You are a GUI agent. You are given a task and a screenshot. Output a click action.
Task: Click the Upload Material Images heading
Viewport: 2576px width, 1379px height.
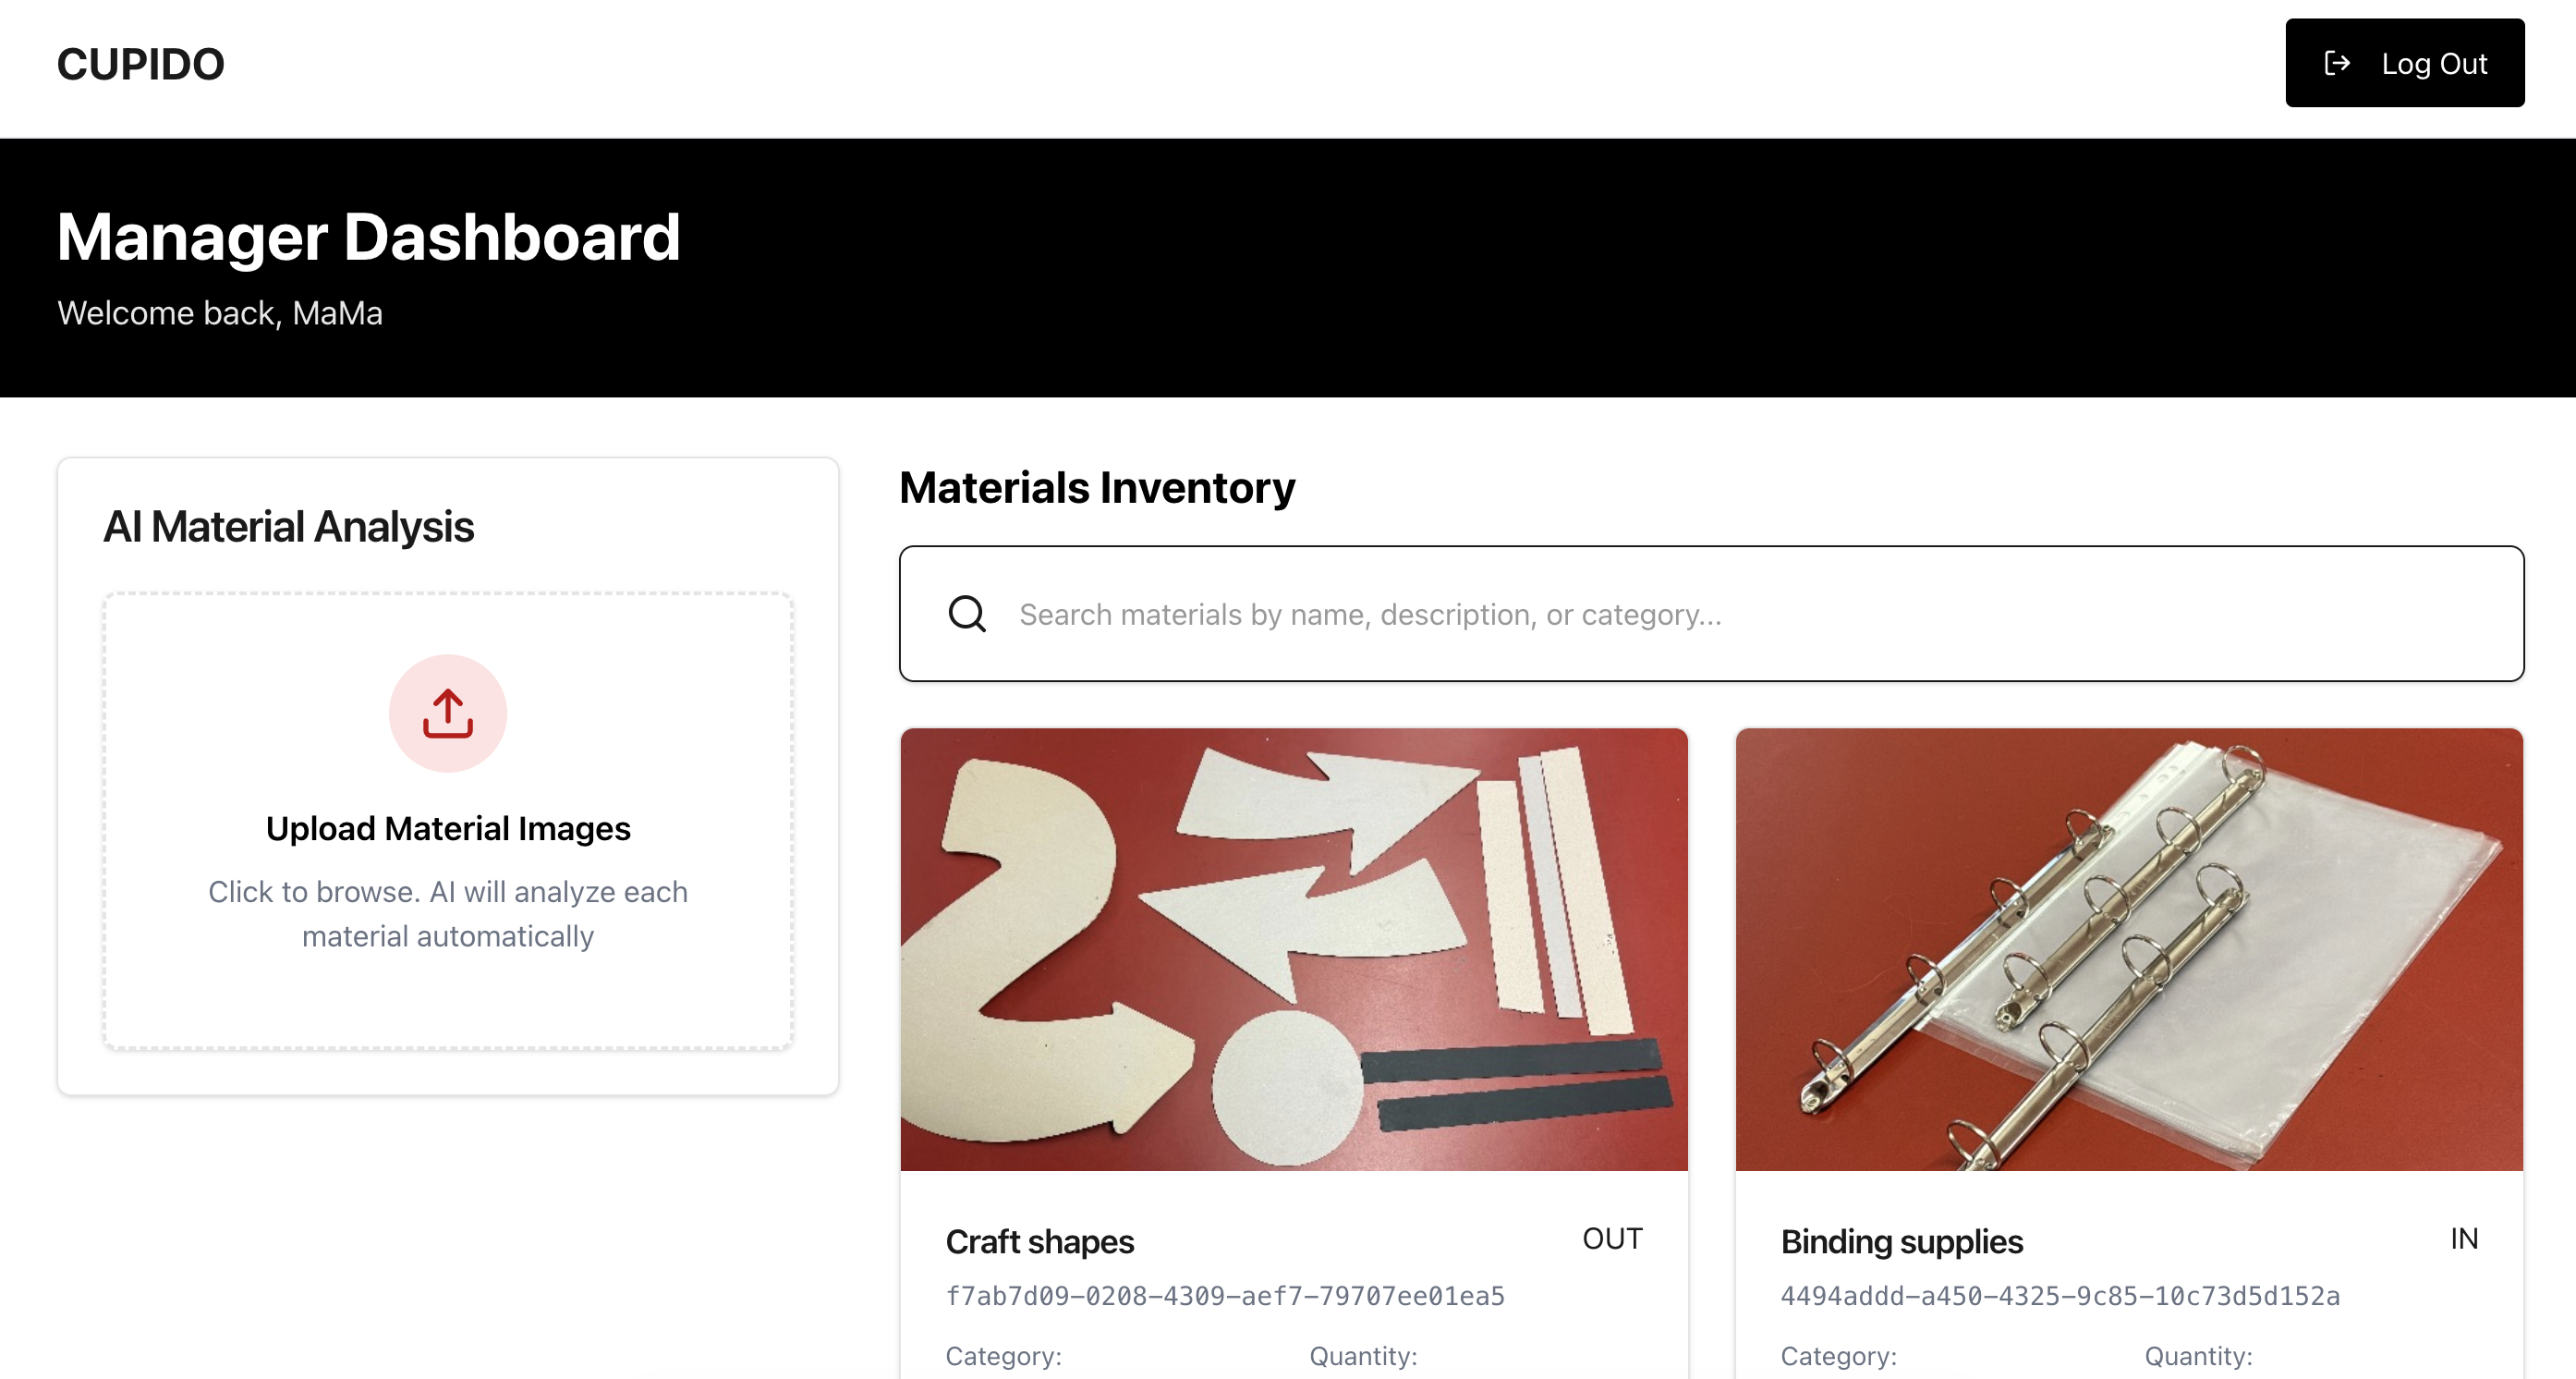[x=447, y=828]
